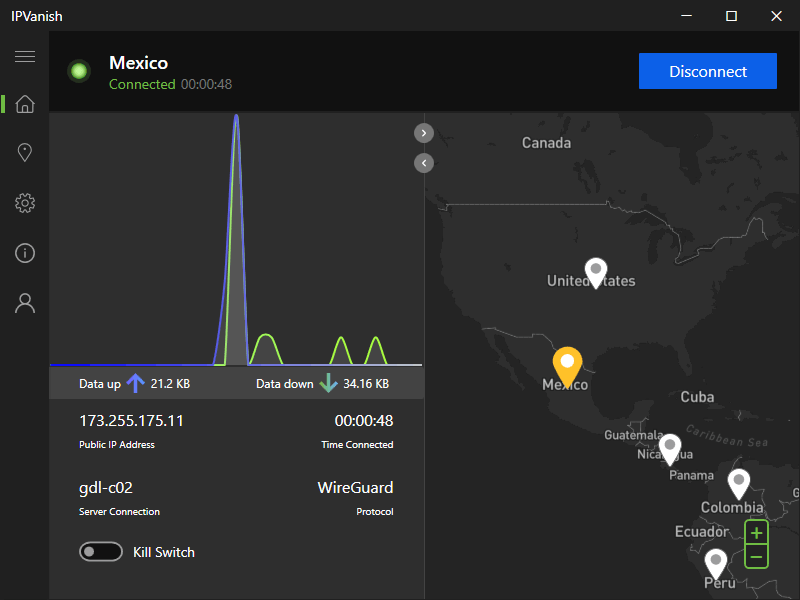Open the hamburger navigation menu

coord(24,57)
